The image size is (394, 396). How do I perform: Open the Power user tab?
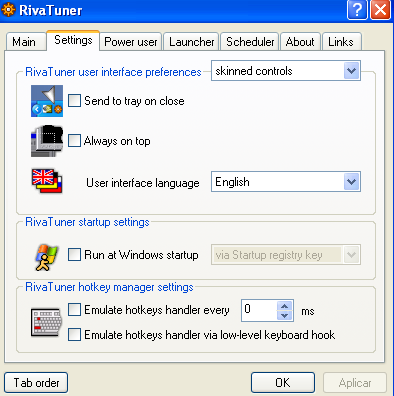[131, 42]
